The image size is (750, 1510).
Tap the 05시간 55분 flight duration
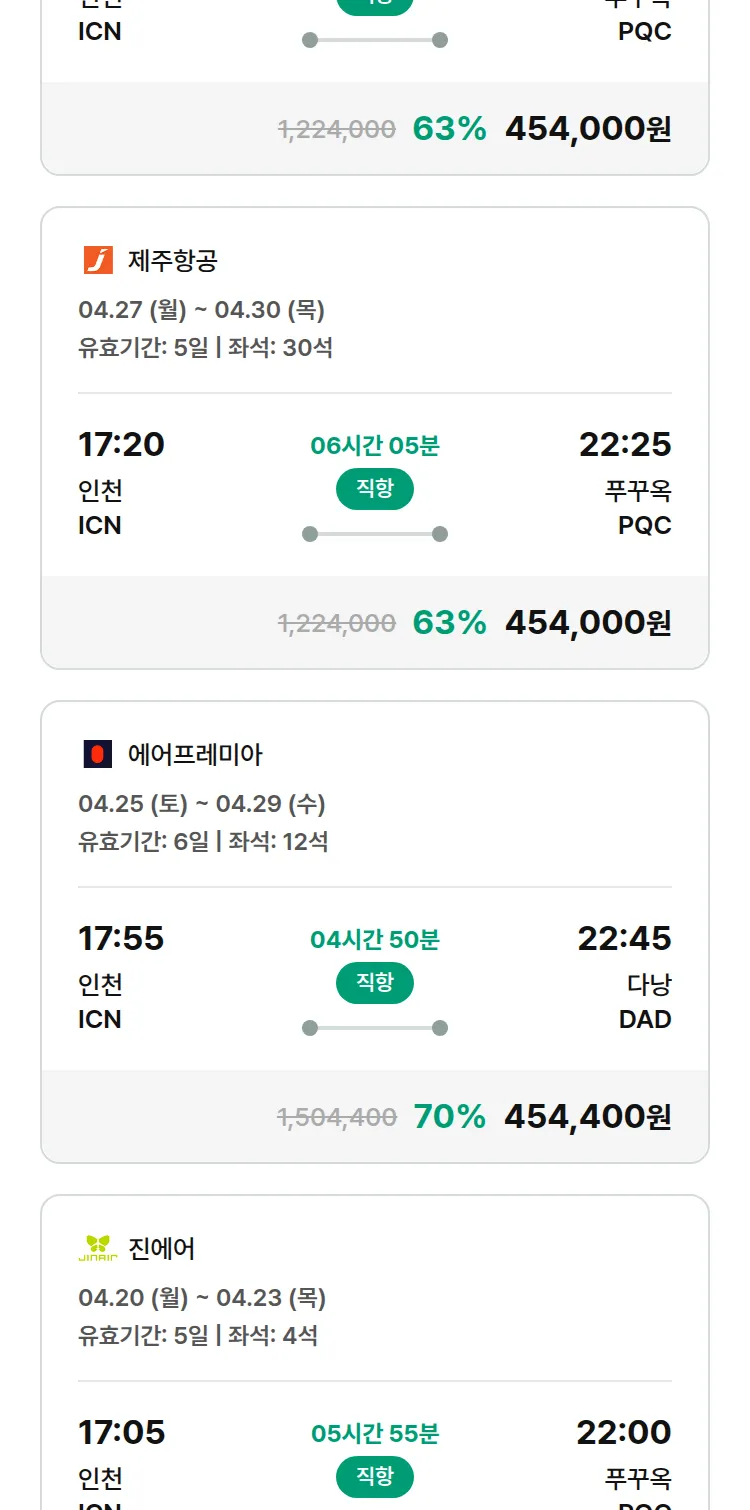(x=375, y=1434)
